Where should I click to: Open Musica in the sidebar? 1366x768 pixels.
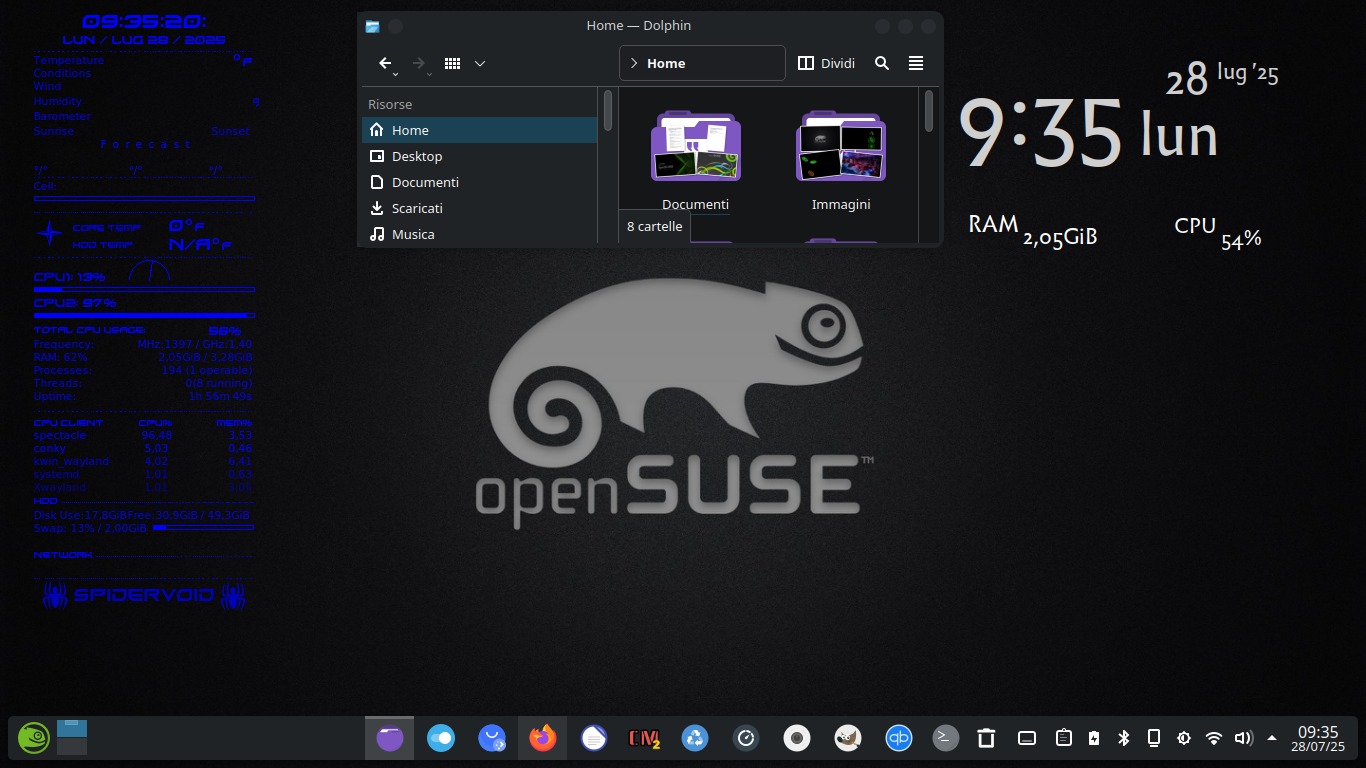[x=479, y=234]
